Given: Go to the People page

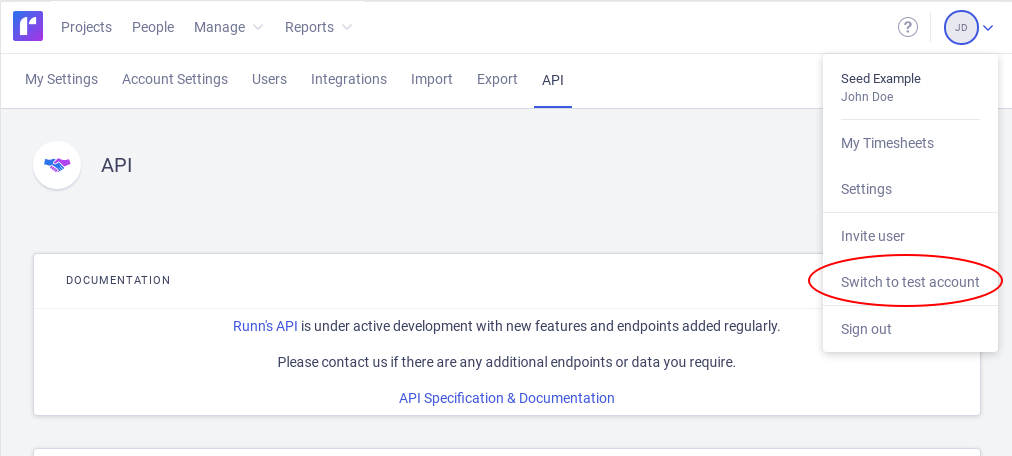Looking at the screenshot, I should (153, 27).
